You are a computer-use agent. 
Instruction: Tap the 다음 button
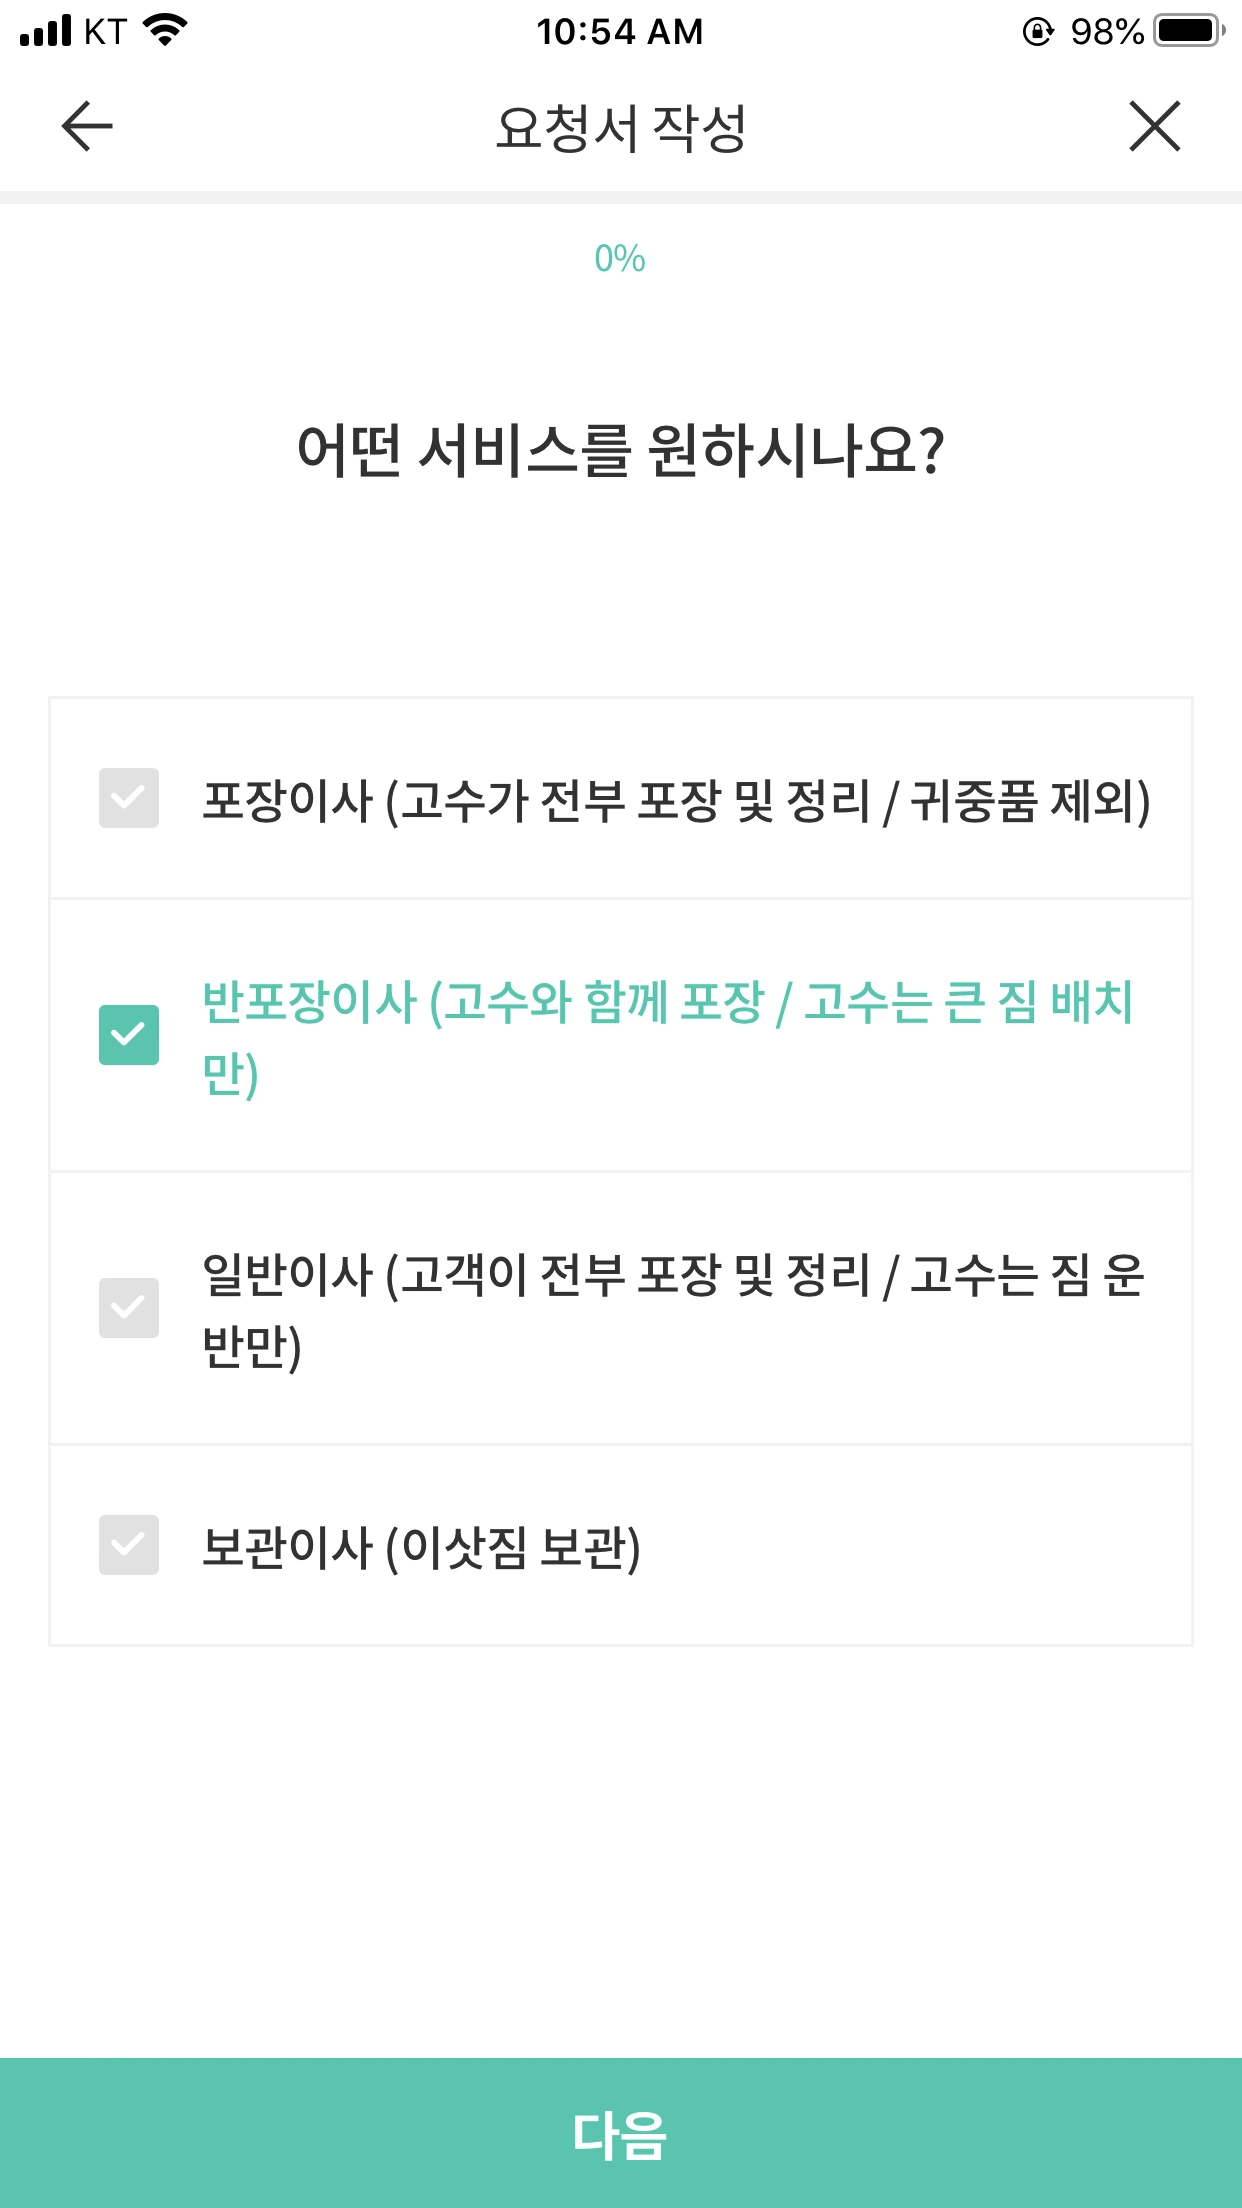(621, 2133)
